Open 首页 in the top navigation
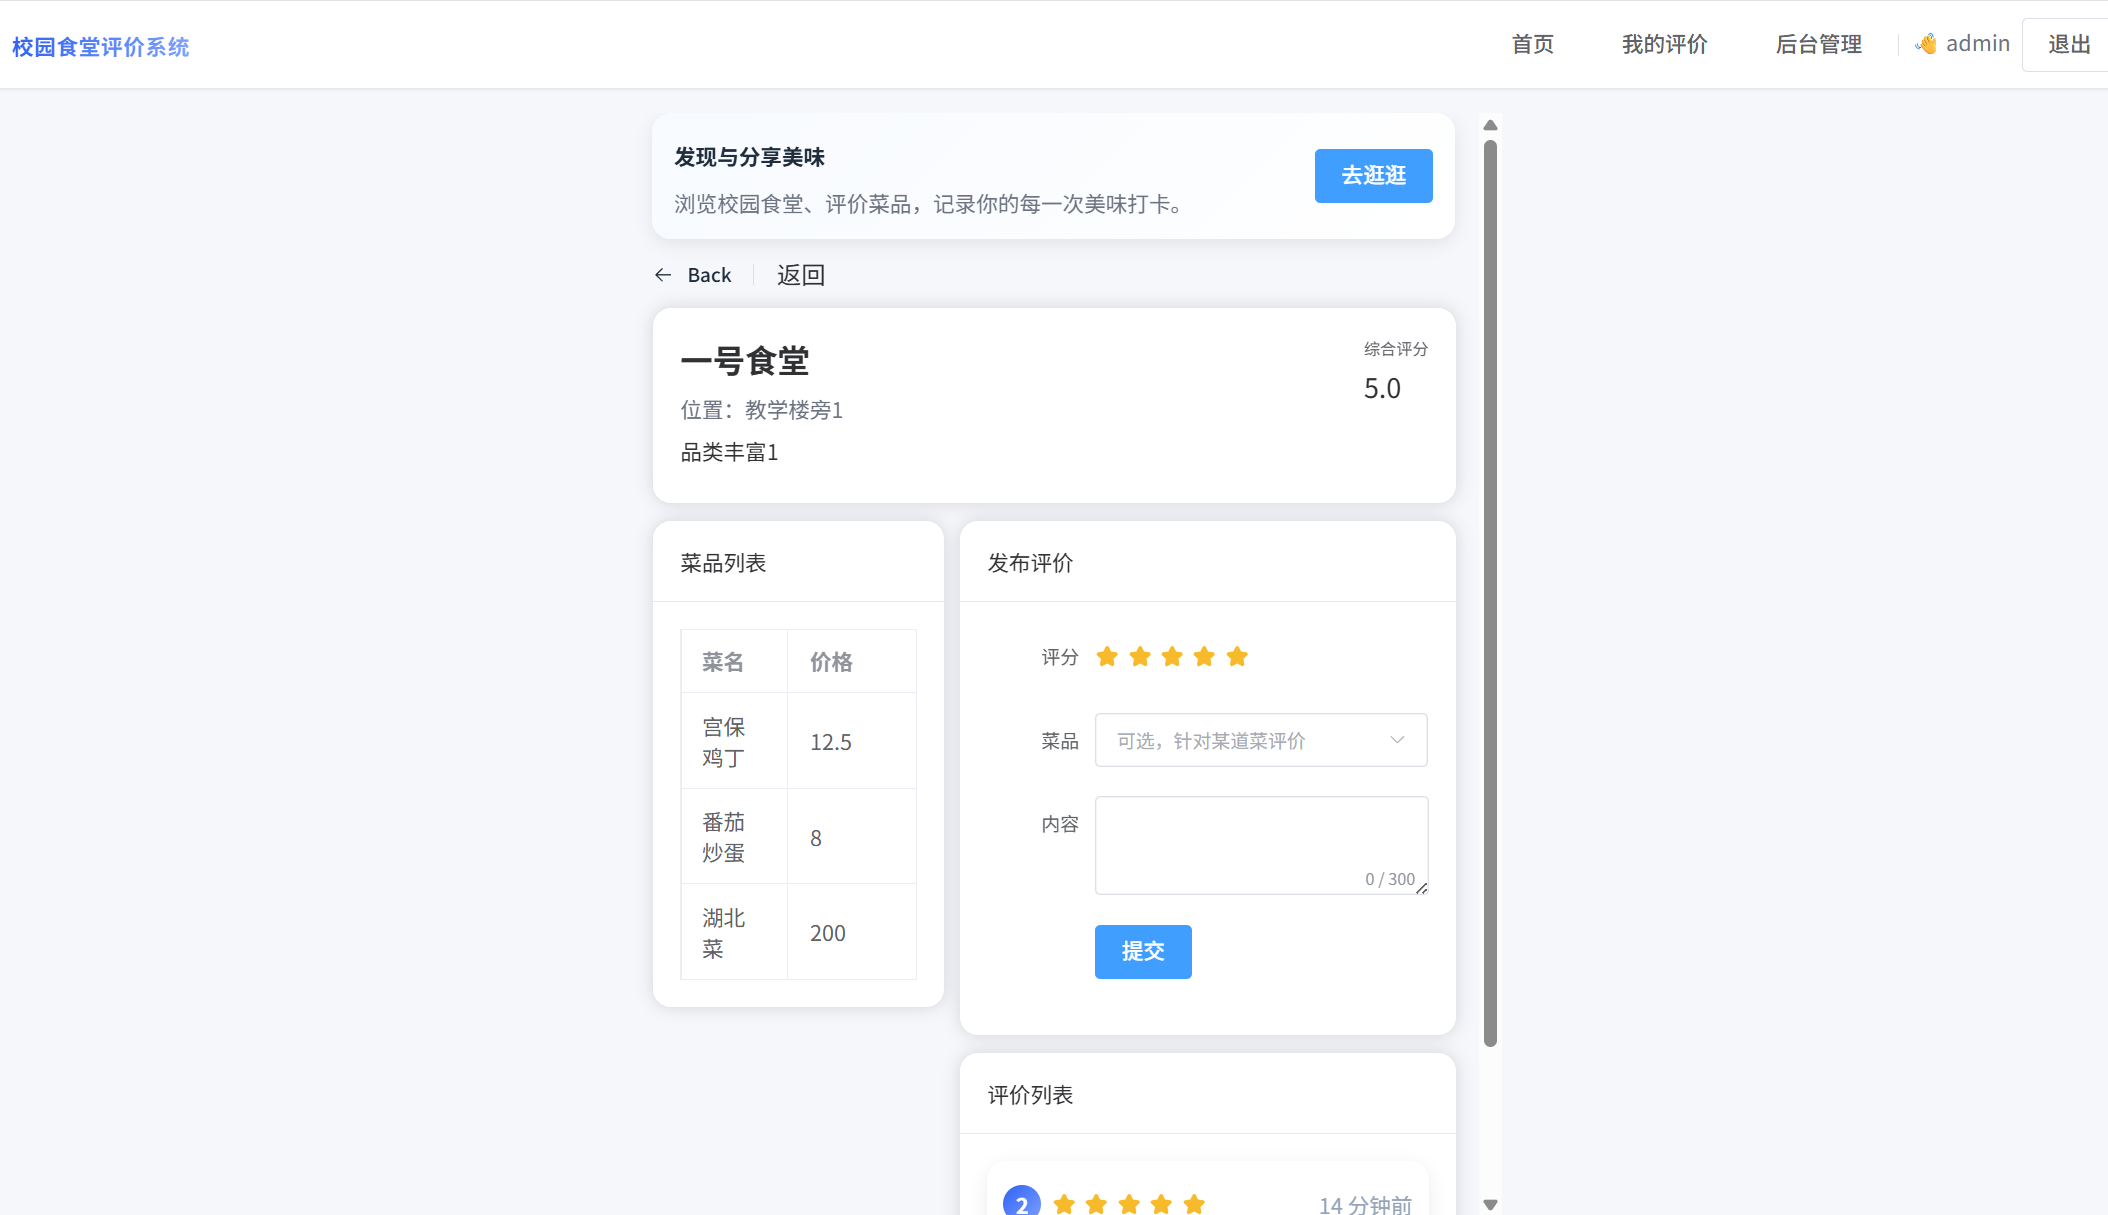Viewport: 2108px width, 1215px height. click(x=1532, y=44)
